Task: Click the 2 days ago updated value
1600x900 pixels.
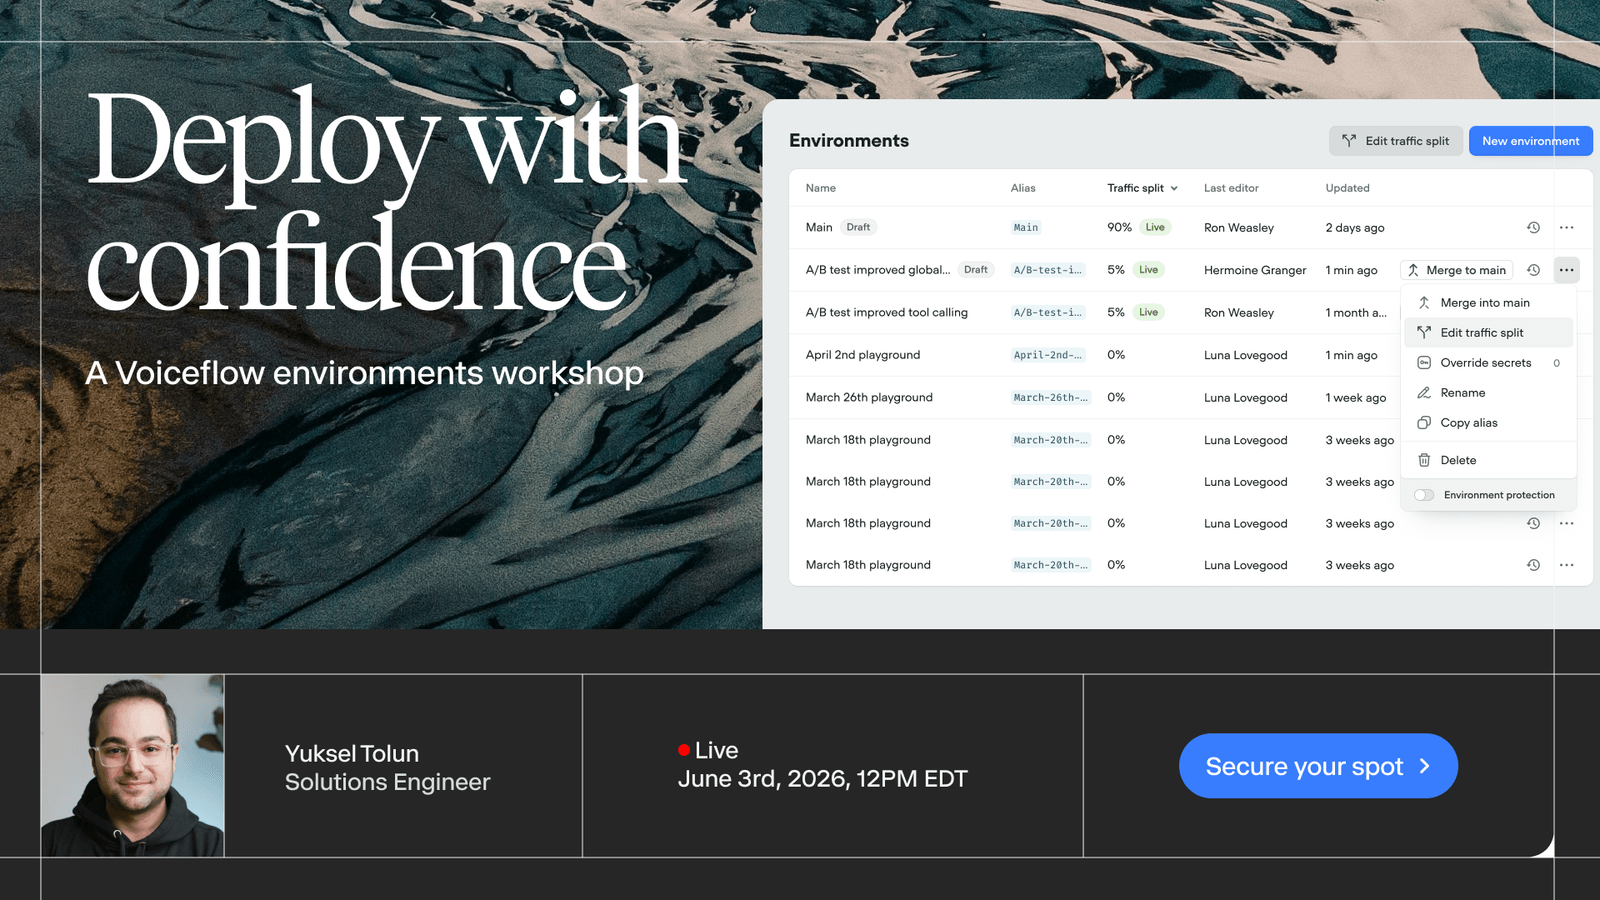Action: (x=1355, y=228)
